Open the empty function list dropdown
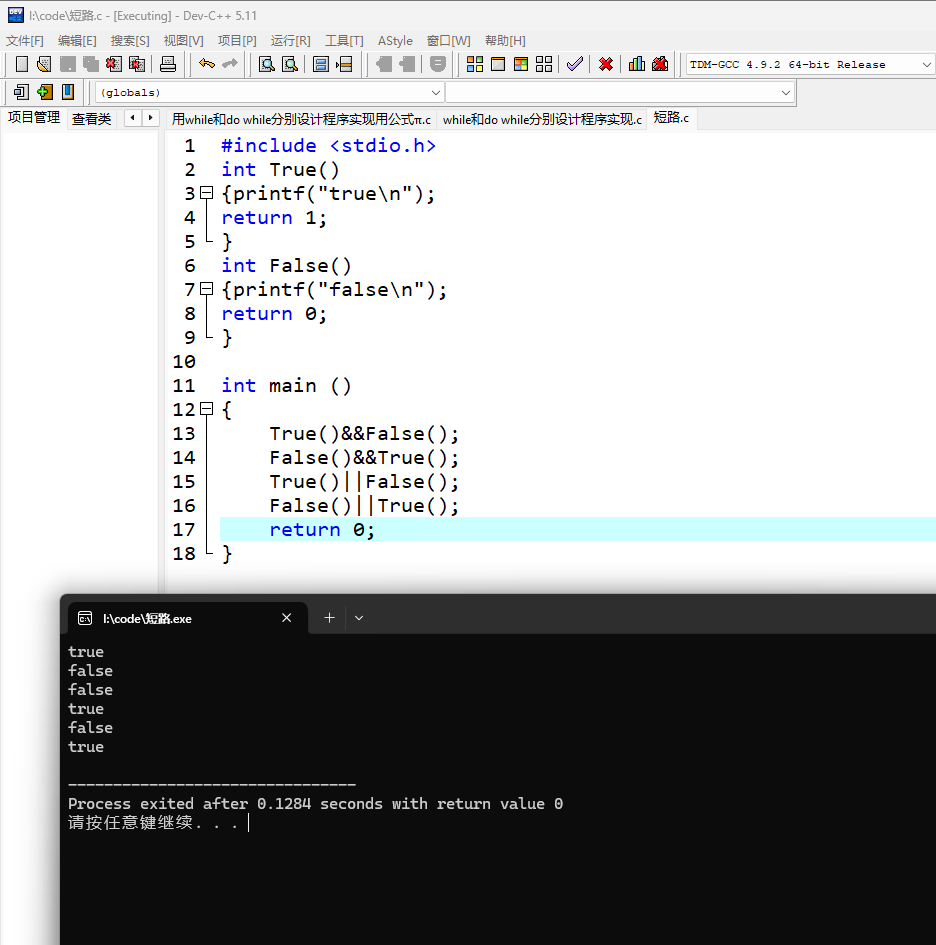Viewport: 936px width, 945px height. click(x=785, y=93)
